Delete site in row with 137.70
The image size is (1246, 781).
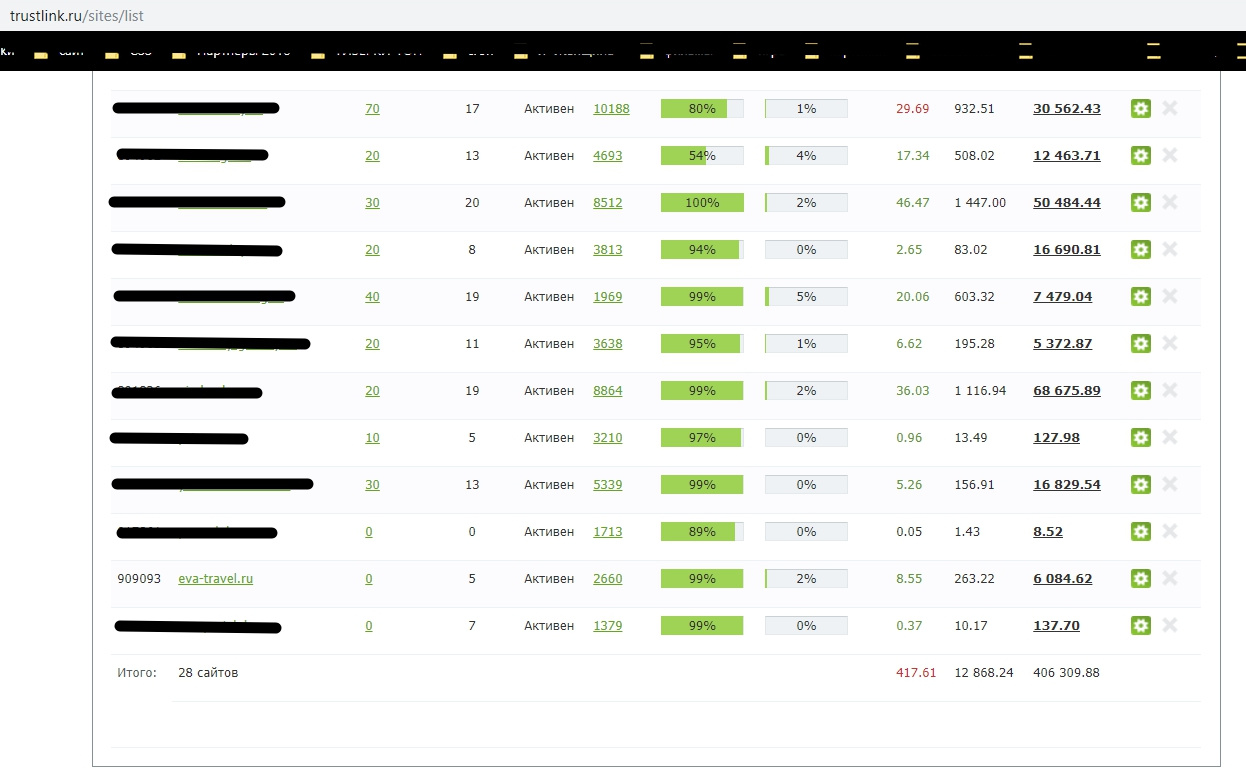[x=1170, y=625]
